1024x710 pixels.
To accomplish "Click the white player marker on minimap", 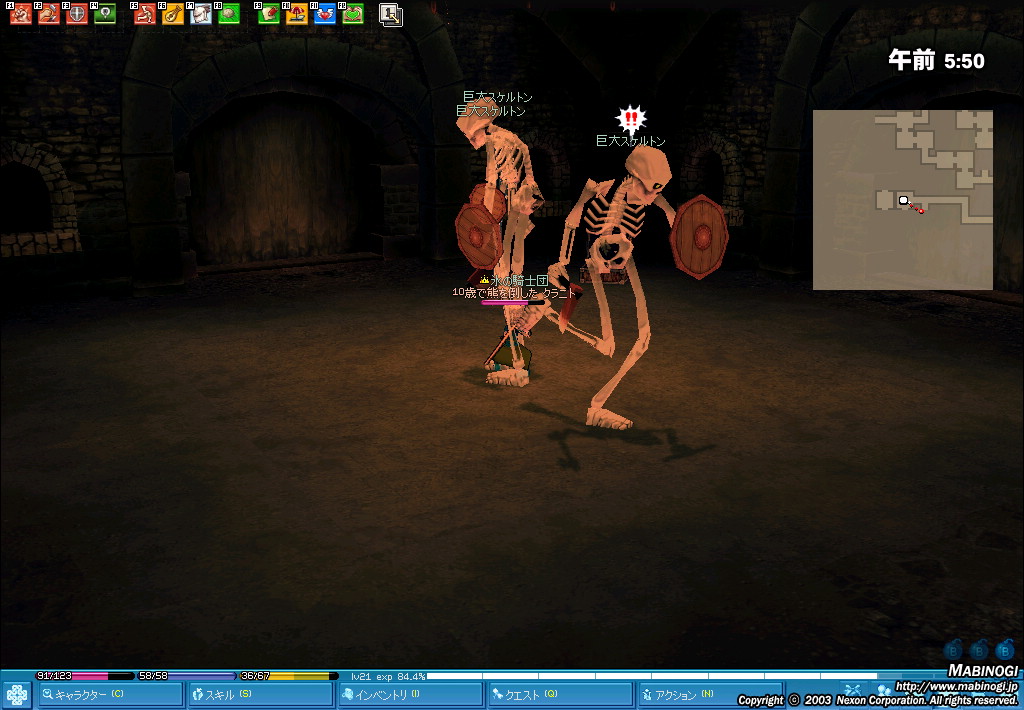I will tap(903, 200).
